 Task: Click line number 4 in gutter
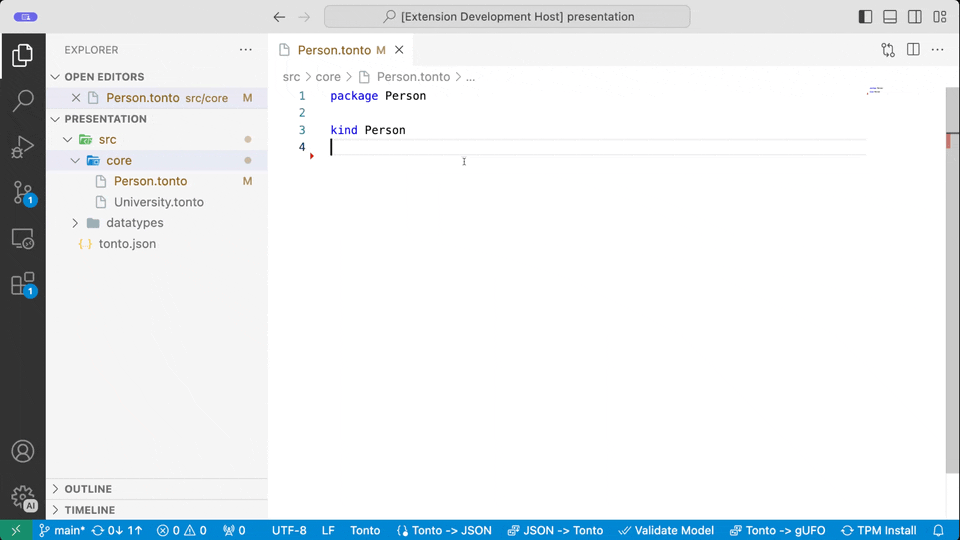pos(302,147)
